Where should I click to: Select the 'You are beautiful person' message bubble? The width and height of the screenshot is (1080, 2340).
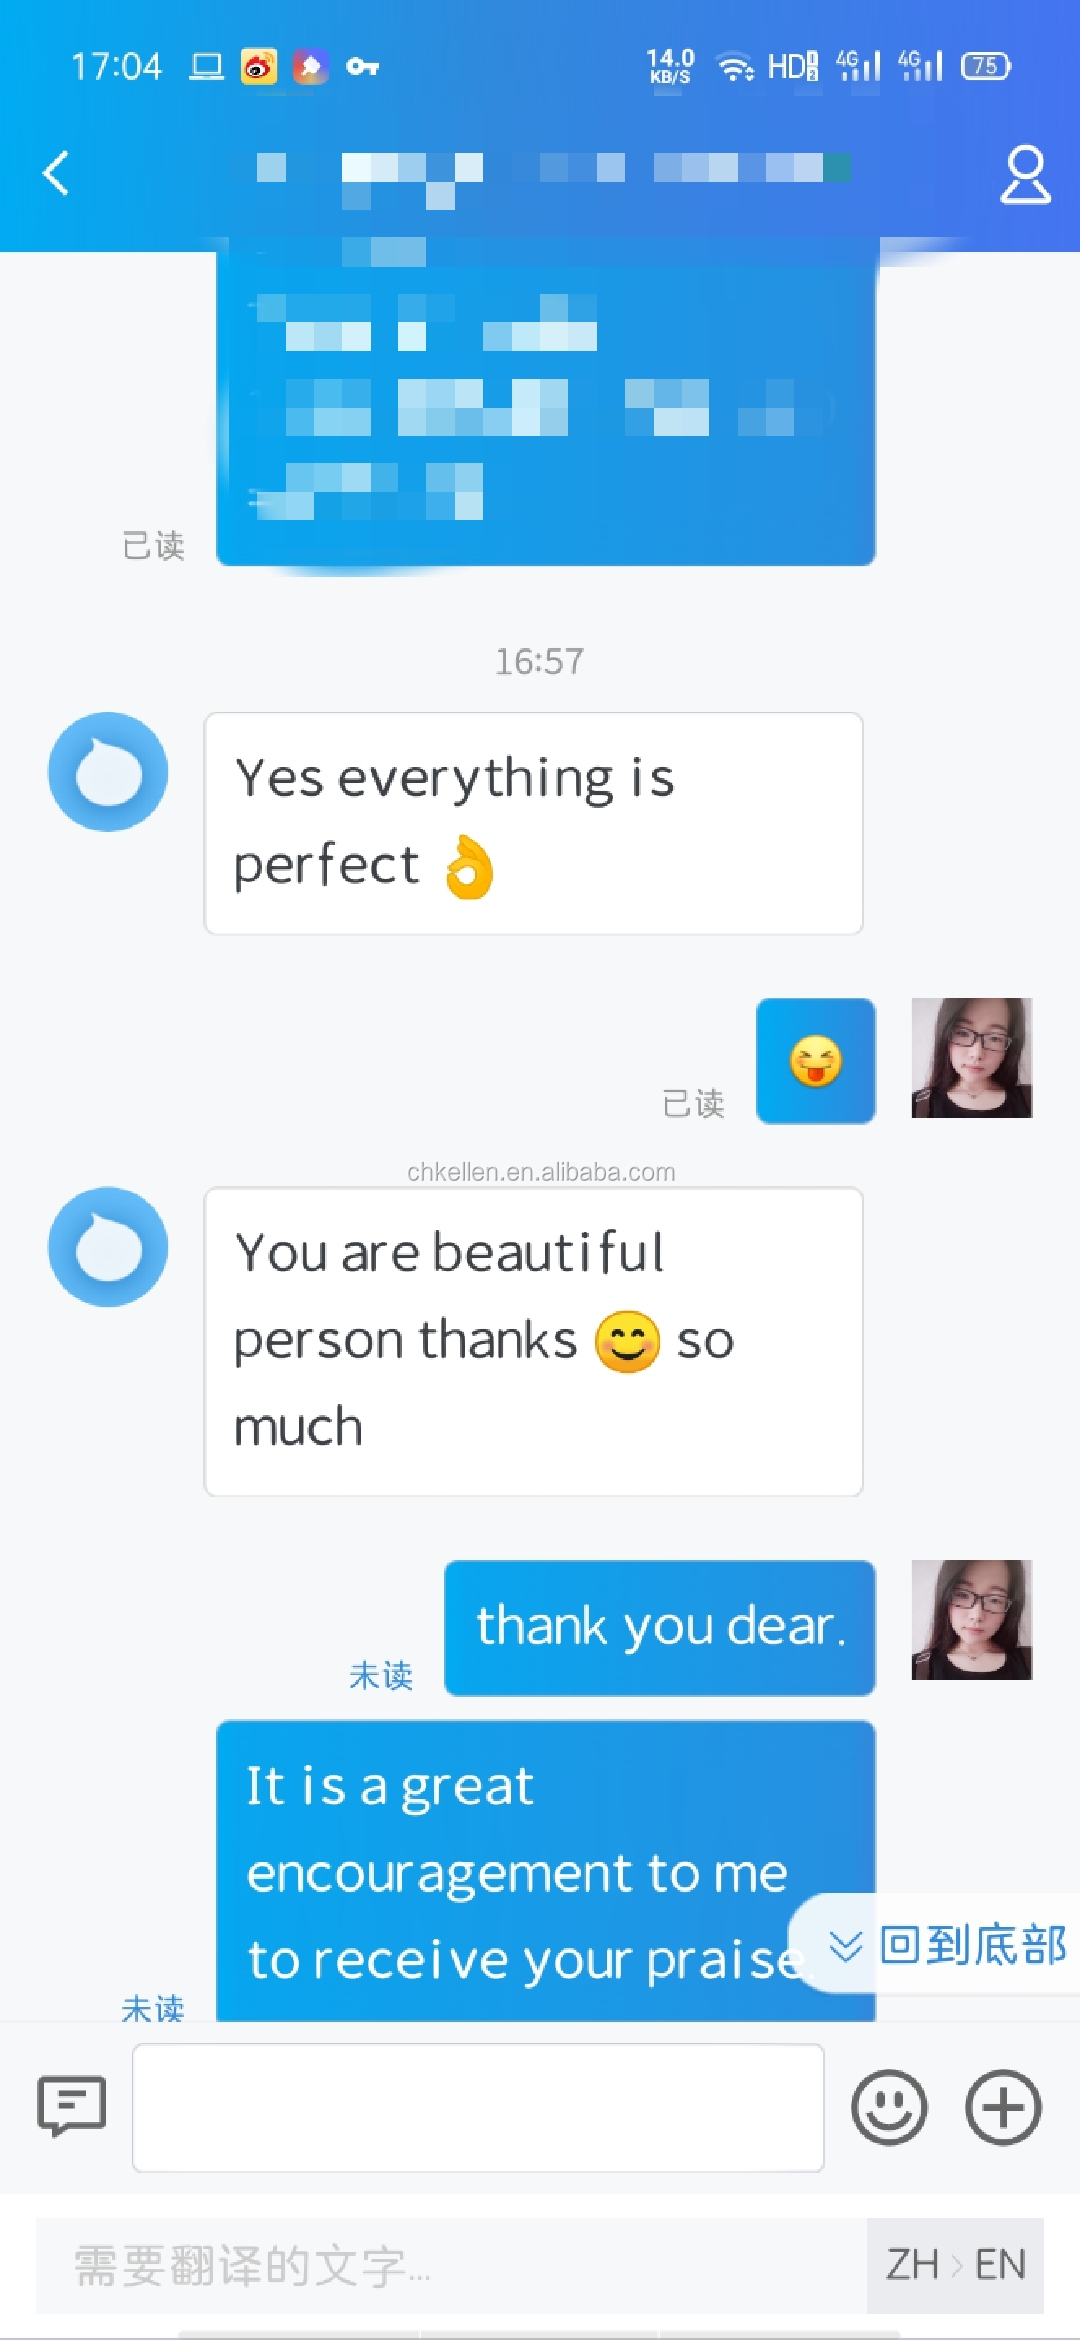pos(534,1342)
